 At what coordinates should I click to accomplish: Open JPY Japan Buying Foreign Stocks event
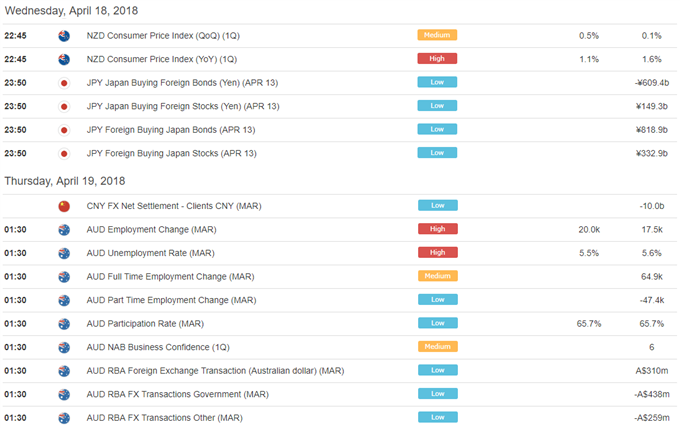[x=183, y=106]
